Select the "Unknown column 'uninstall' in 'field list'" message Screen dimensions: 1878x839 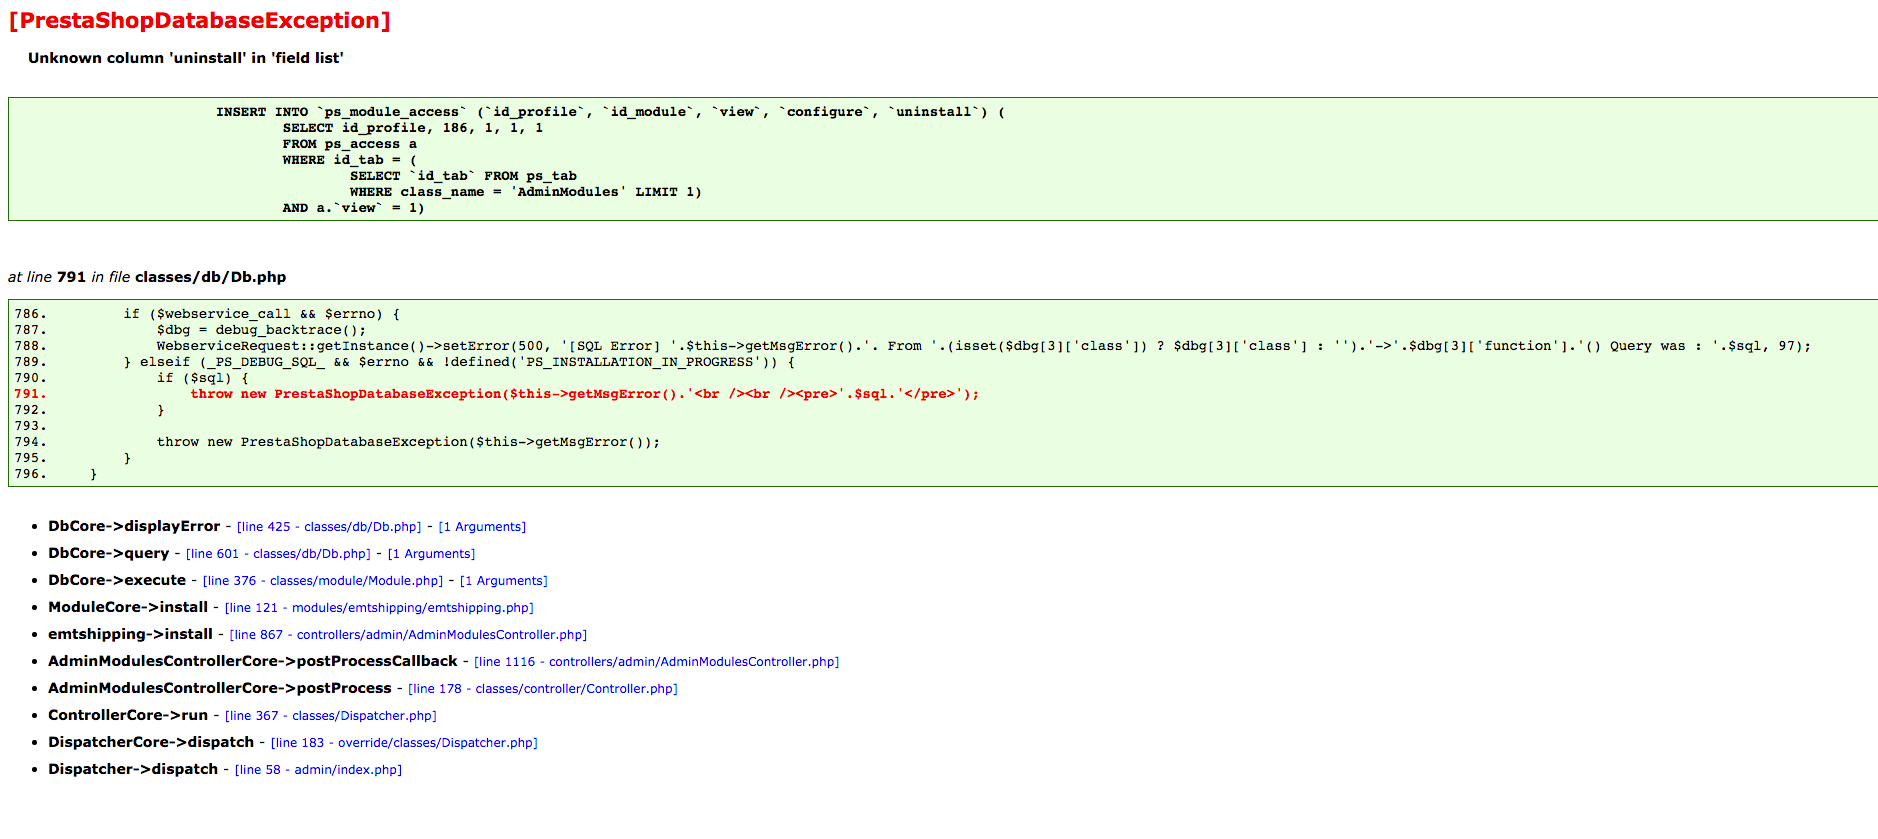coord(186,58)
